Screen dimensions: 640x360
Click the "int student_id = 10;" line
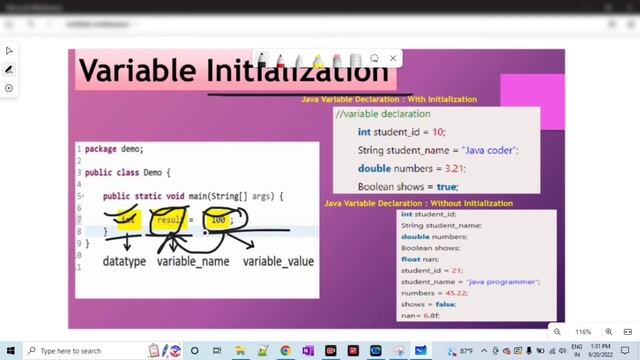coord(402,132)
